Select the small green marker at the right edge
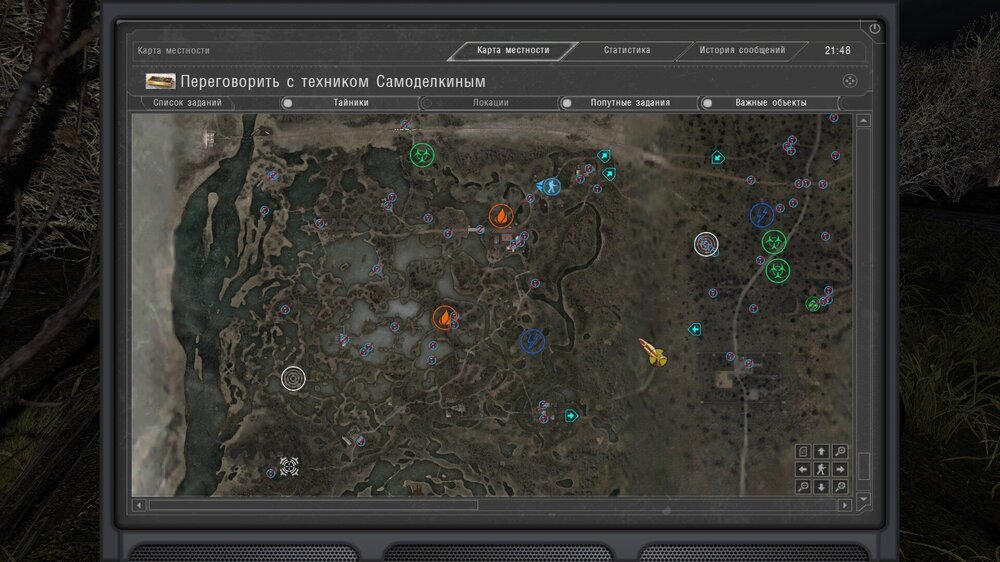 (812, 304)
